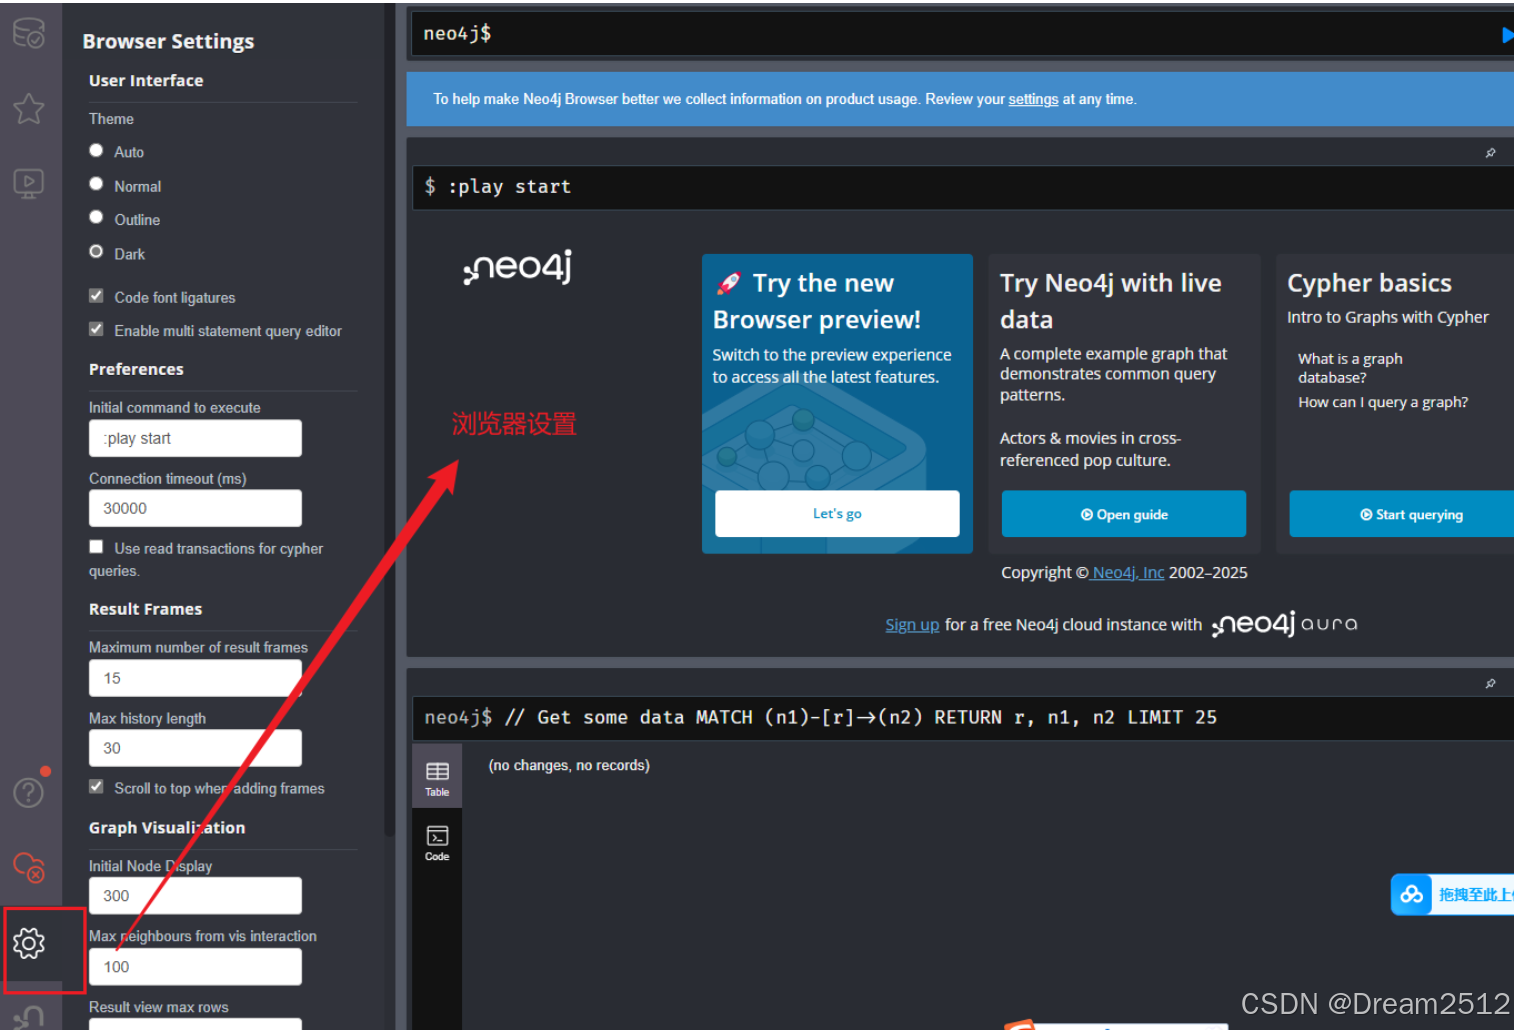
Task: Click 'How can I query a graph?' text
Action: click(1383, 402)
